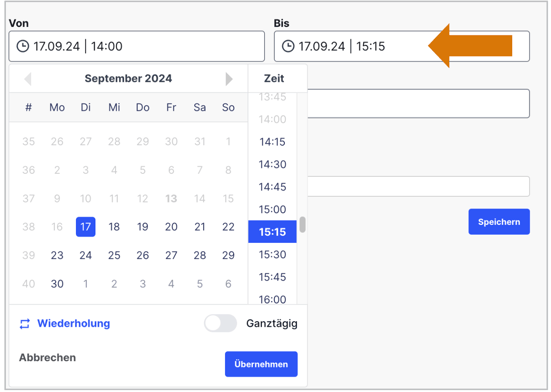Click the repeat icon beside Wiederholung
The image size is (551, 392).
(25, 324)
